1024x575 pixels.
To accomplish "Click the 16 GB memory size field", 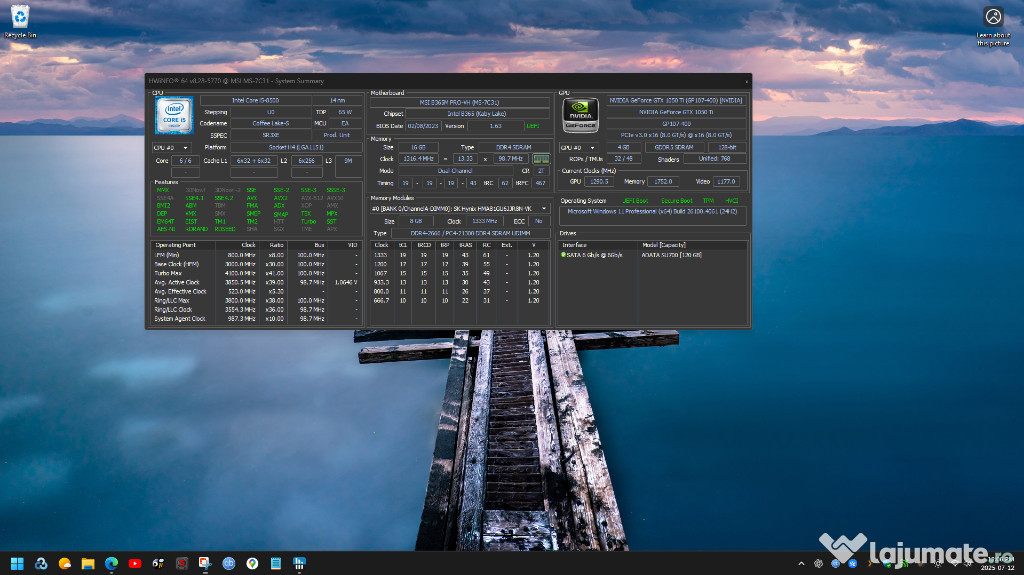I will click(x=418, y=148).
